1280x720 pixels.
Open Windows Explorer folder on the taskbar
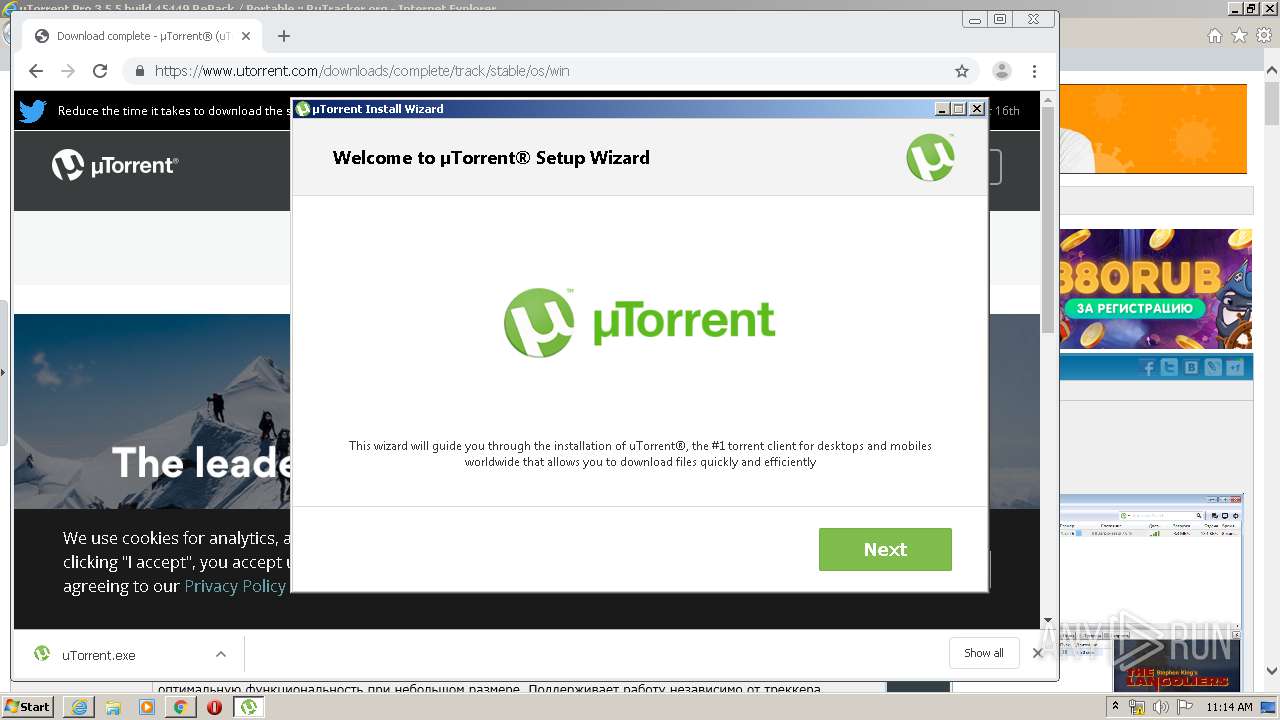click(113, 706)
